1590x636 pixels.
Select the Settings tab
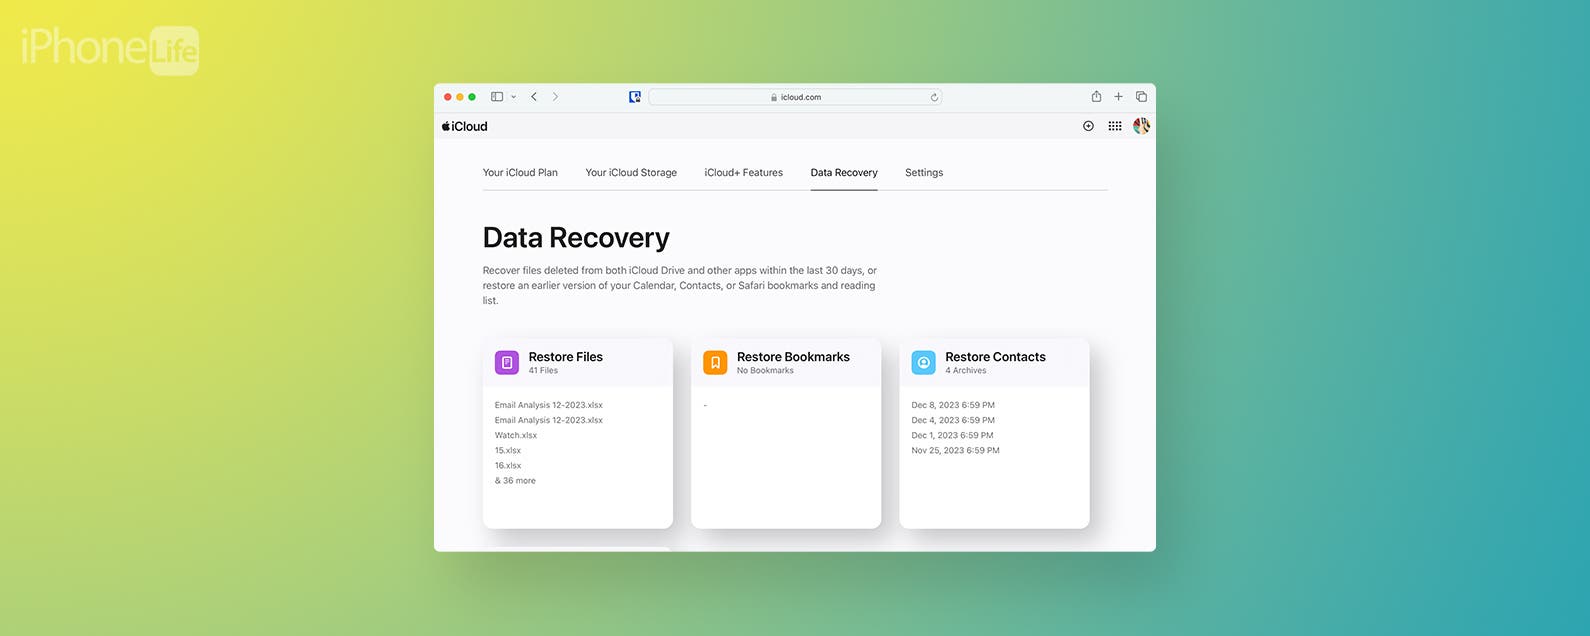point(924,173)
